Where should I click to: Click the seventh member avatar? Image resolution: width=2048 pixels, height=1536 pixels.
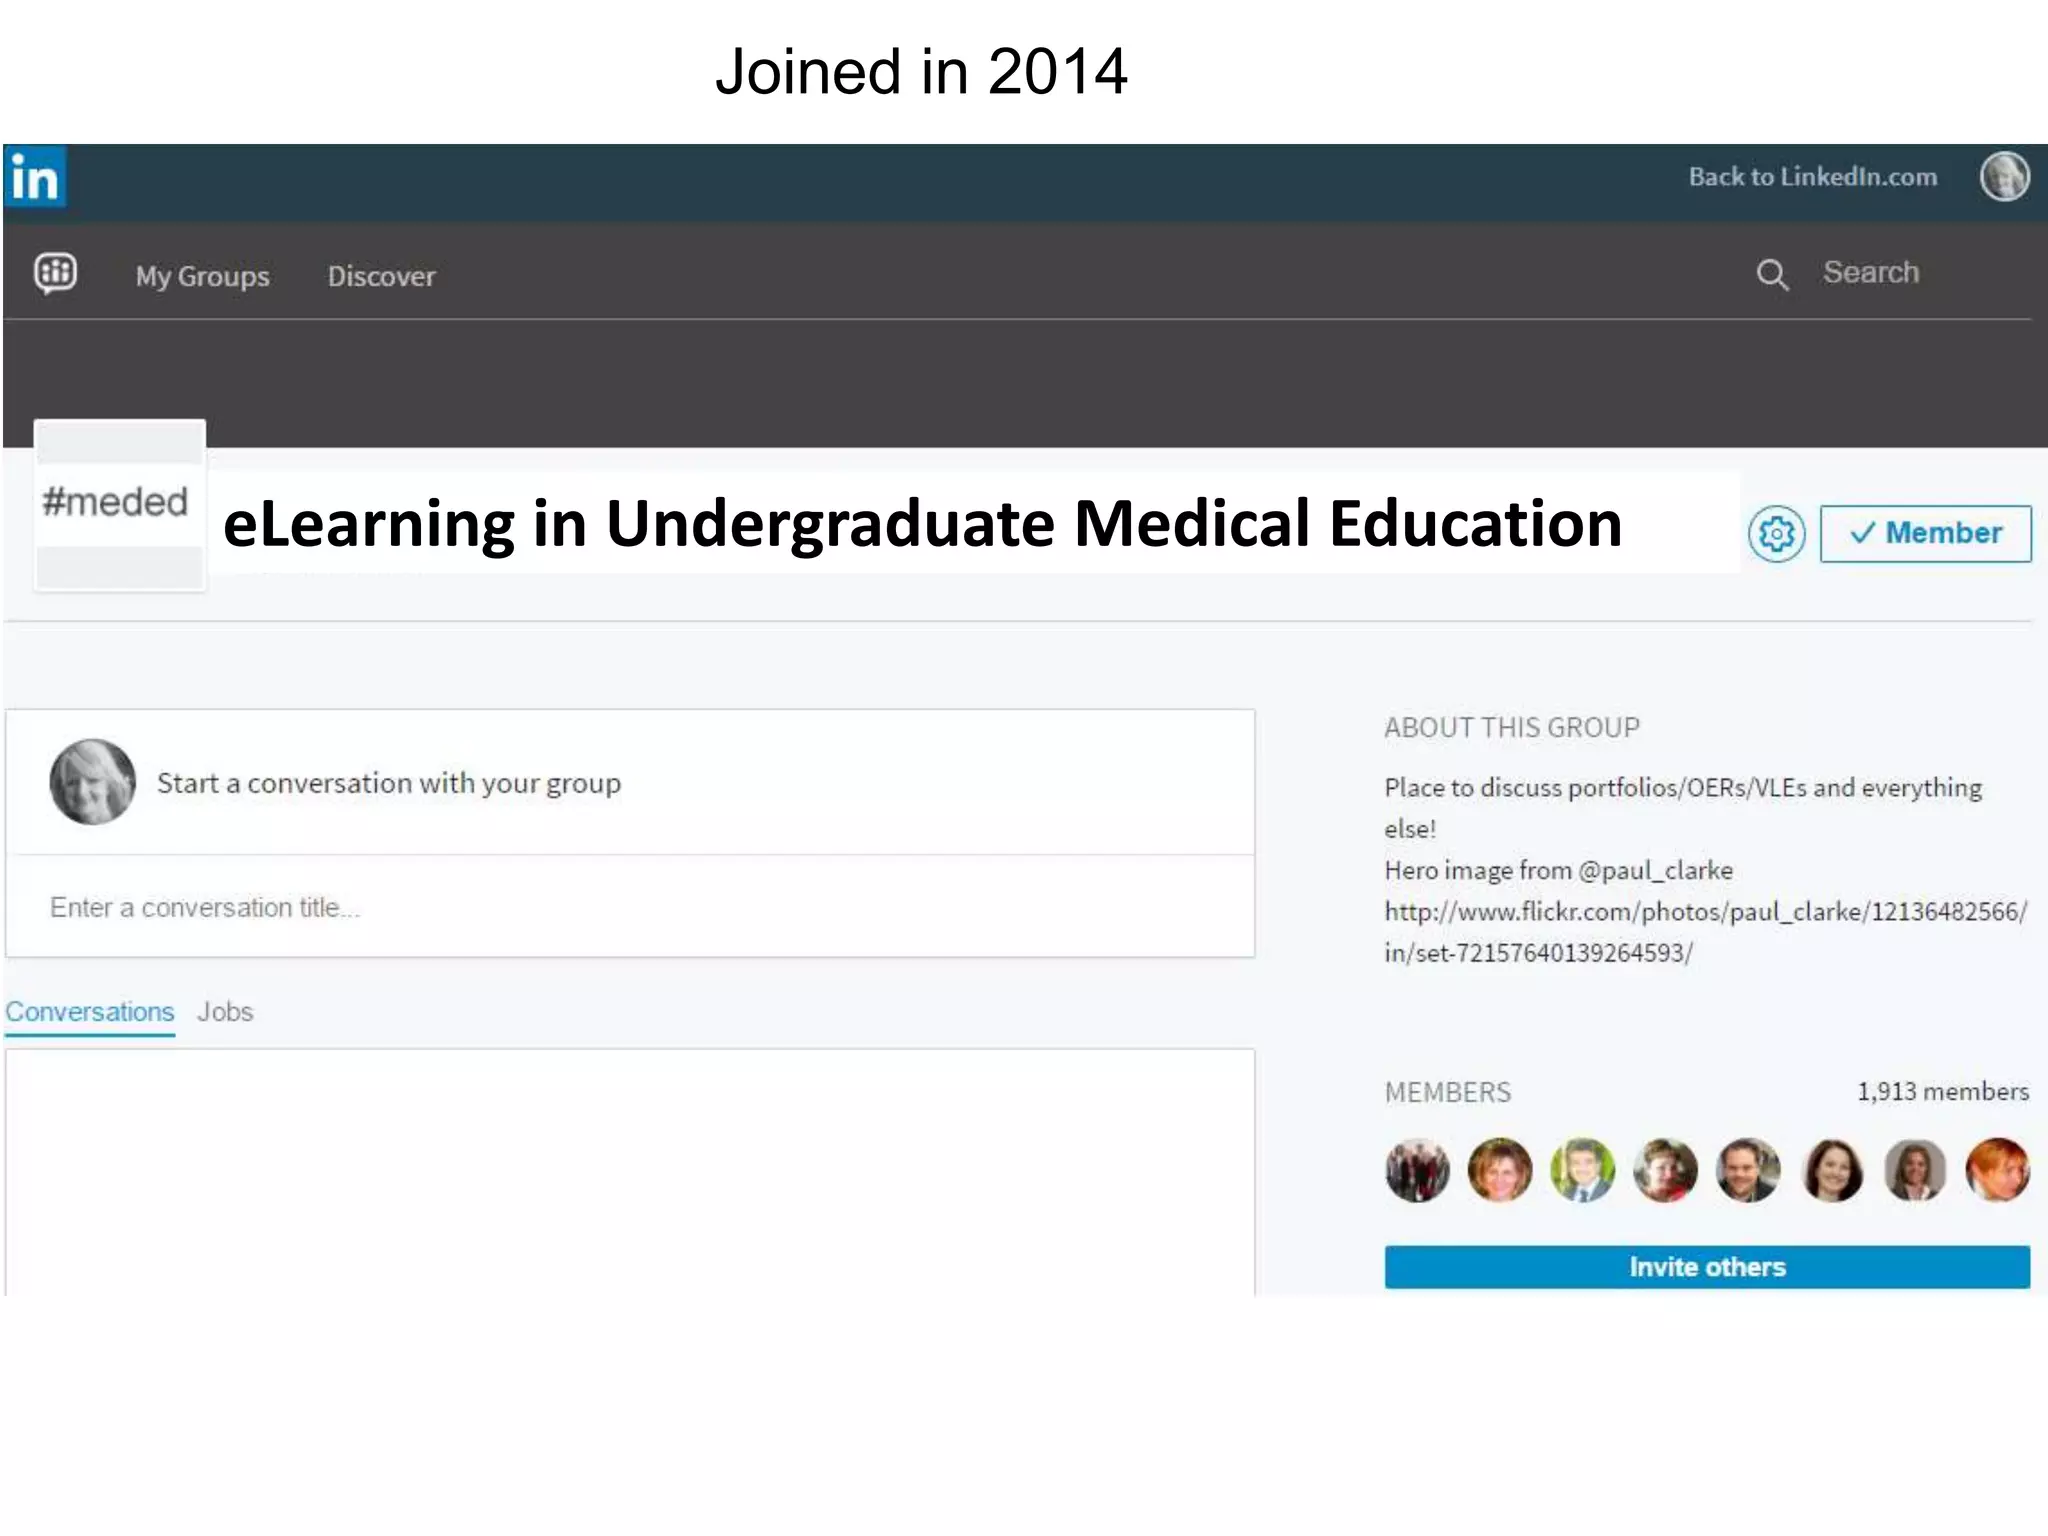click(x=1915, y=1170)
